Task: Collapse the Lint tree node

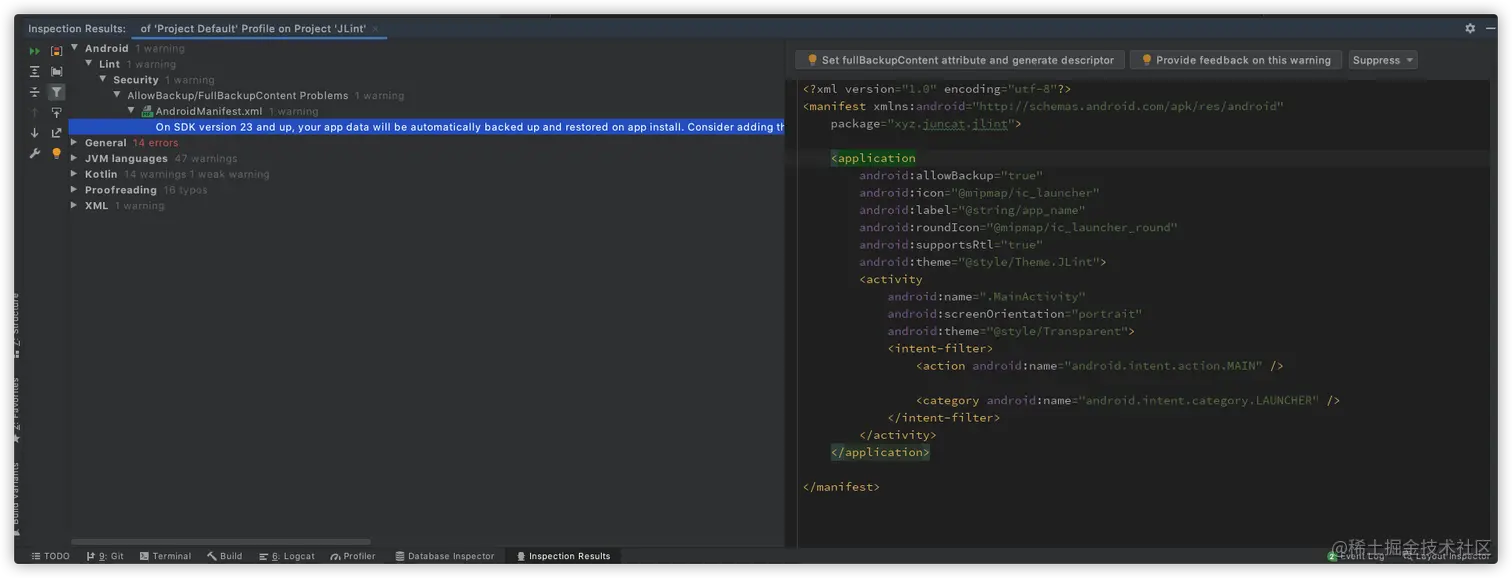Action: 89,64
